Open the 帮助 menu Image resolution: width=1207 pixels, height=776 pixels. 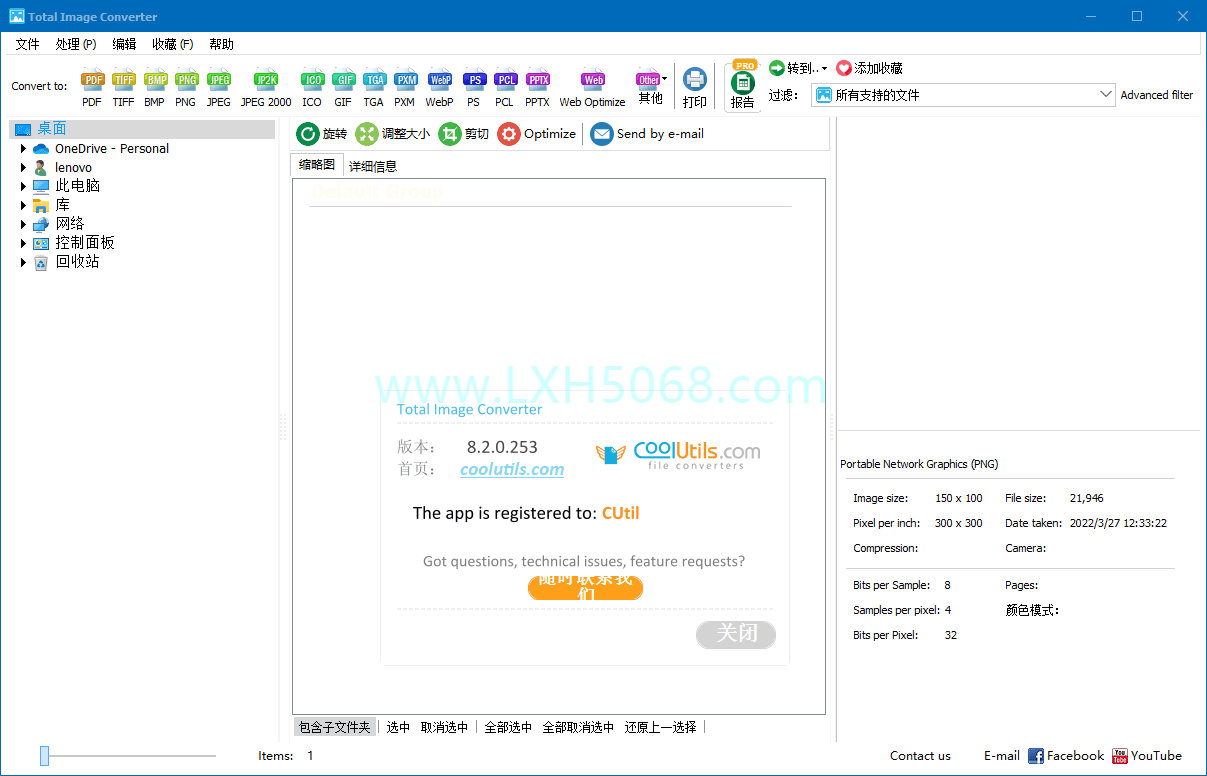pos(221,44)
